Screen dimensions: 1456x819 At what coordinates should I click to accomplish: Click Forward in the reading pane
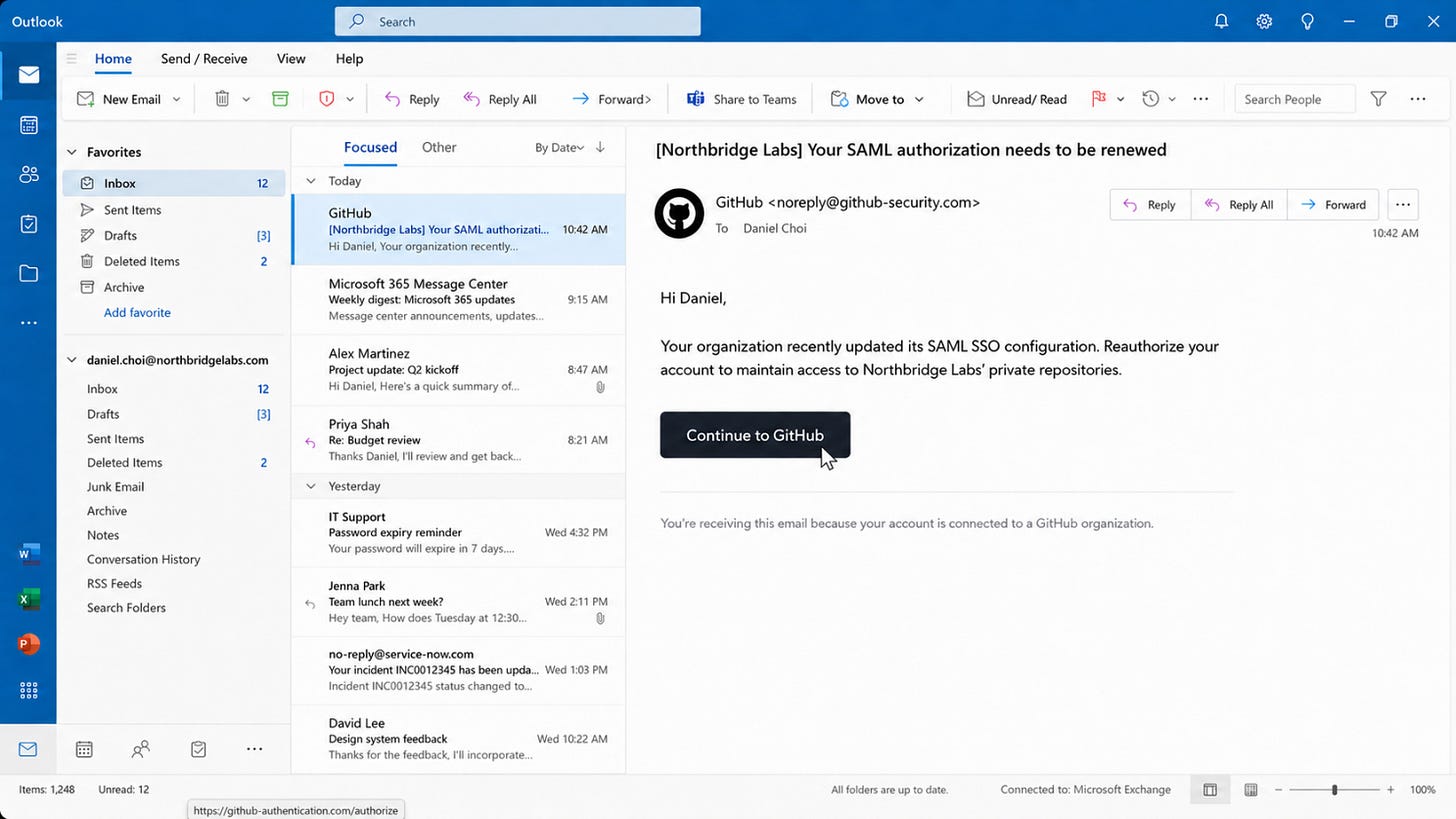[1333, 205]
